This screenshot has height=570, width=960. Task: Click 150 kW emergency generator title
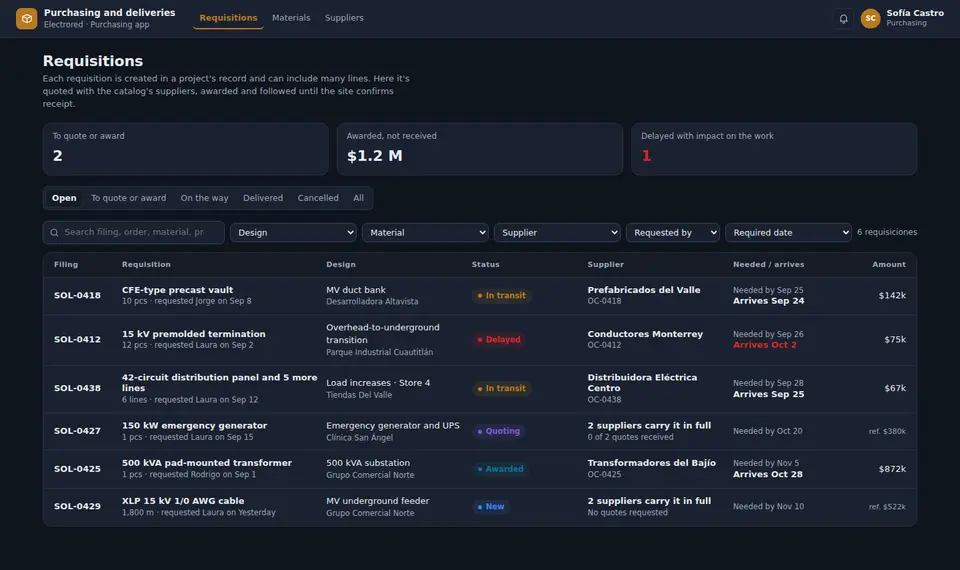tap(194, 426)
